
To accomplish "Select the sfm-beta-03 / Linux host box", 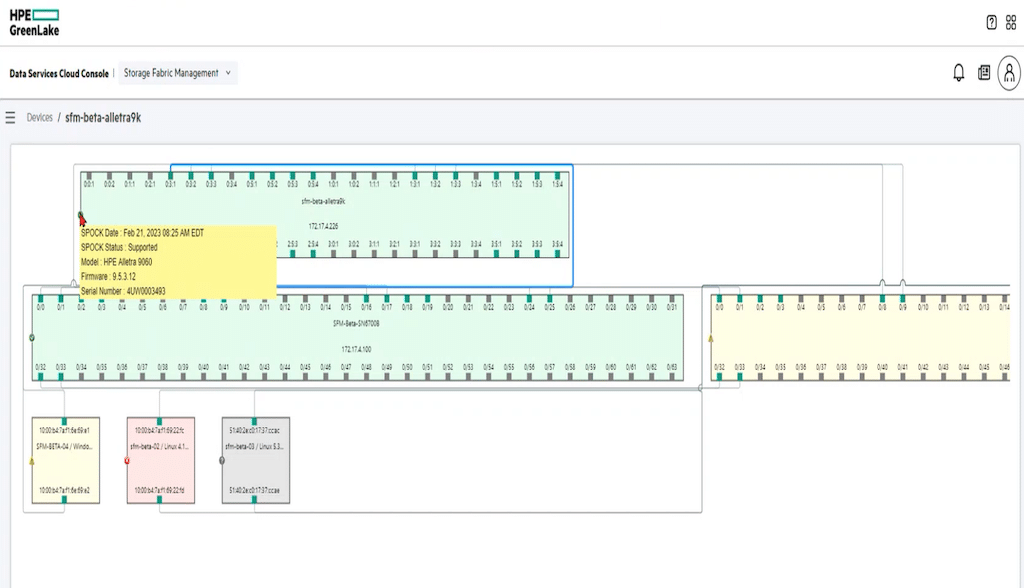I will [x=255, y=461].
